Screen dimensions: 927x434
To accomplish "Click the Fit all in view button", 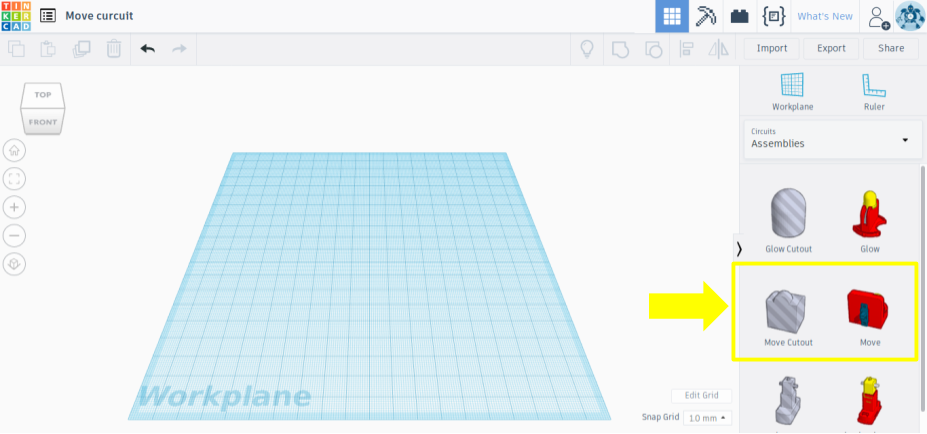I will coord(14,179).
